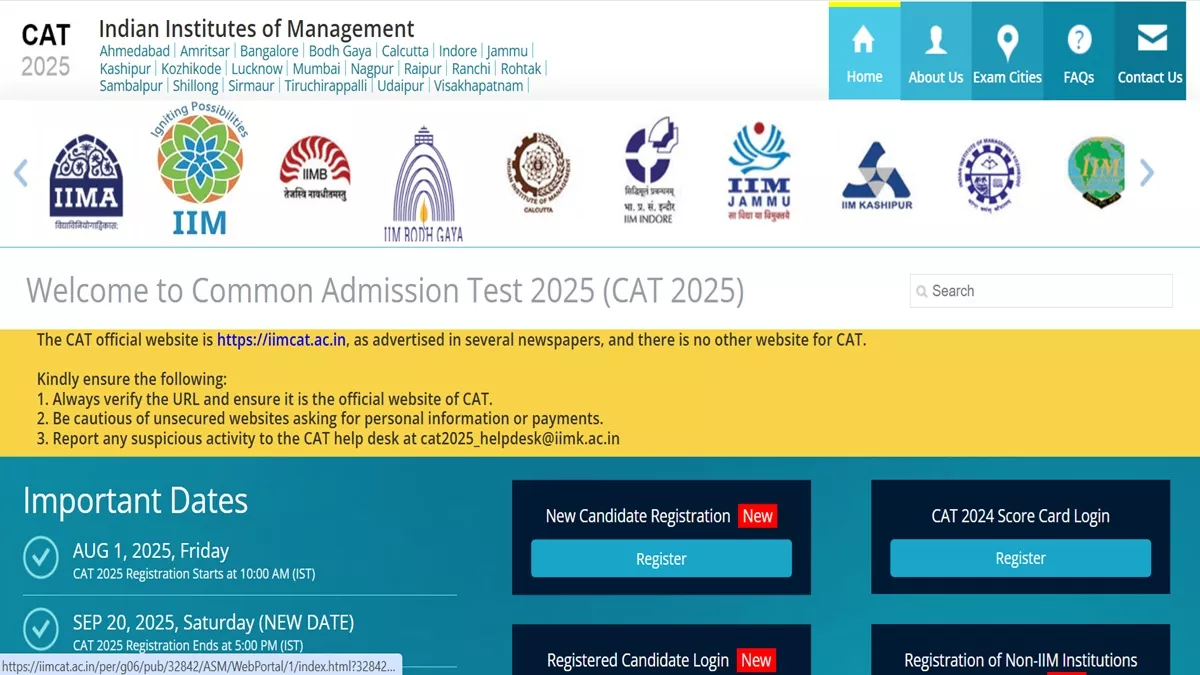Click the New Candidate Registration heading
This screenshot has height=675, width=1200.
[x=638, y=516]
